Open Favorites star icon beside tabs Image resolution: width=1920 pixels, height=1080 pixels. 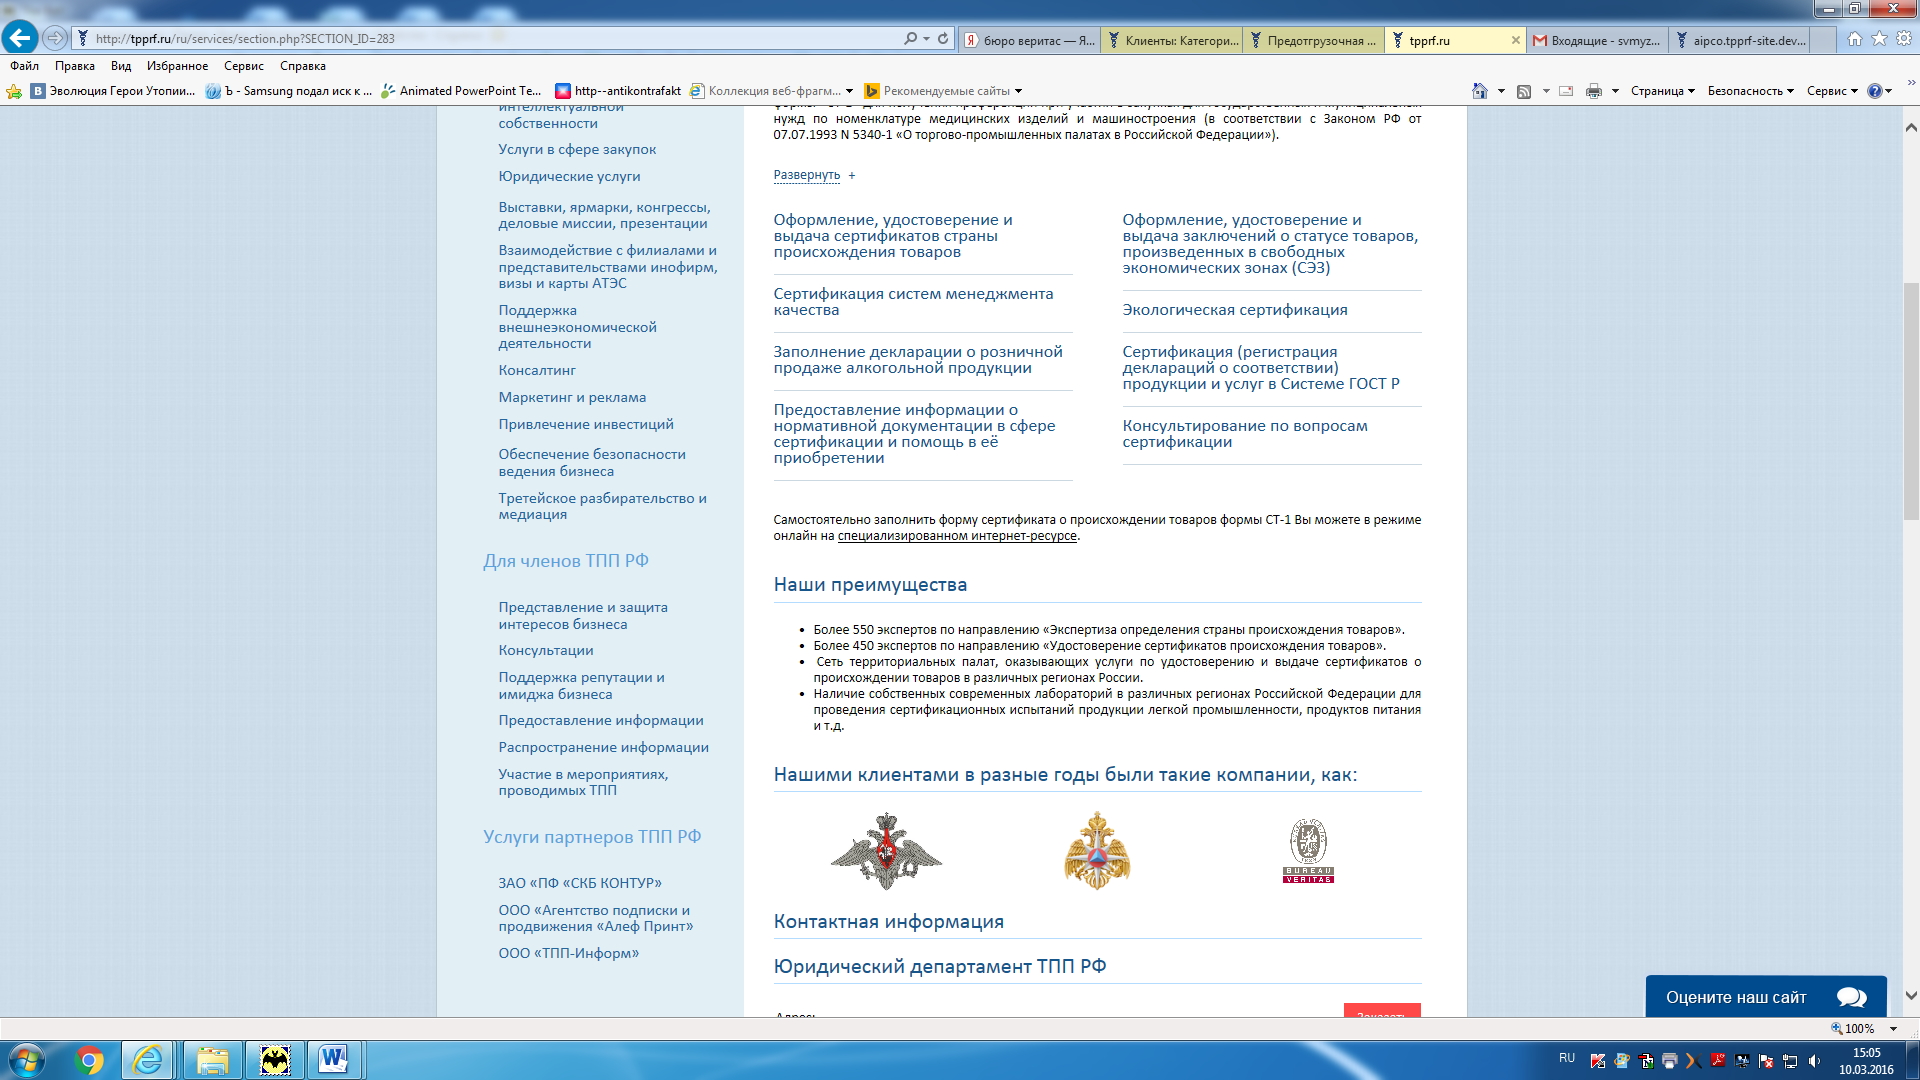(x=1879, y=38)
